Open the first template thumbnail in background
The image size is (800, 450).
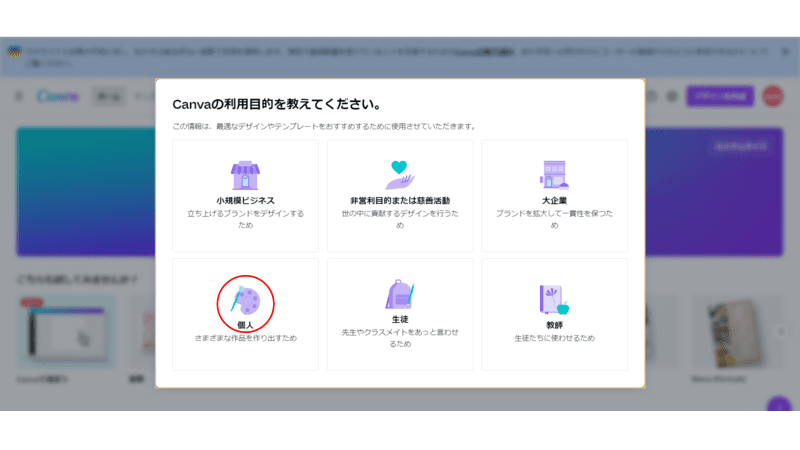(66, 332)
